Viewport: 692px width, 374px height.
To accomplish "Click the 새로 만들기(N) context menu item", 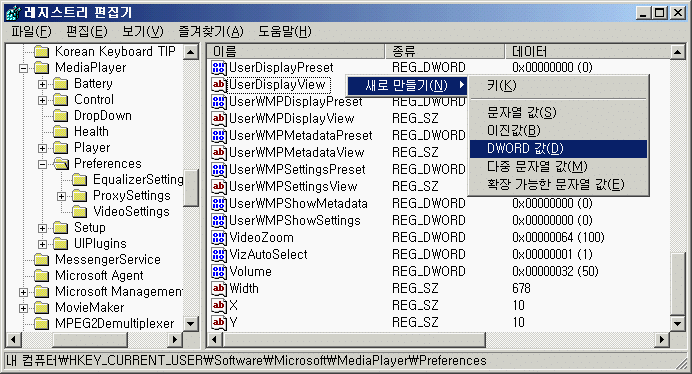I will click(407, 86).
